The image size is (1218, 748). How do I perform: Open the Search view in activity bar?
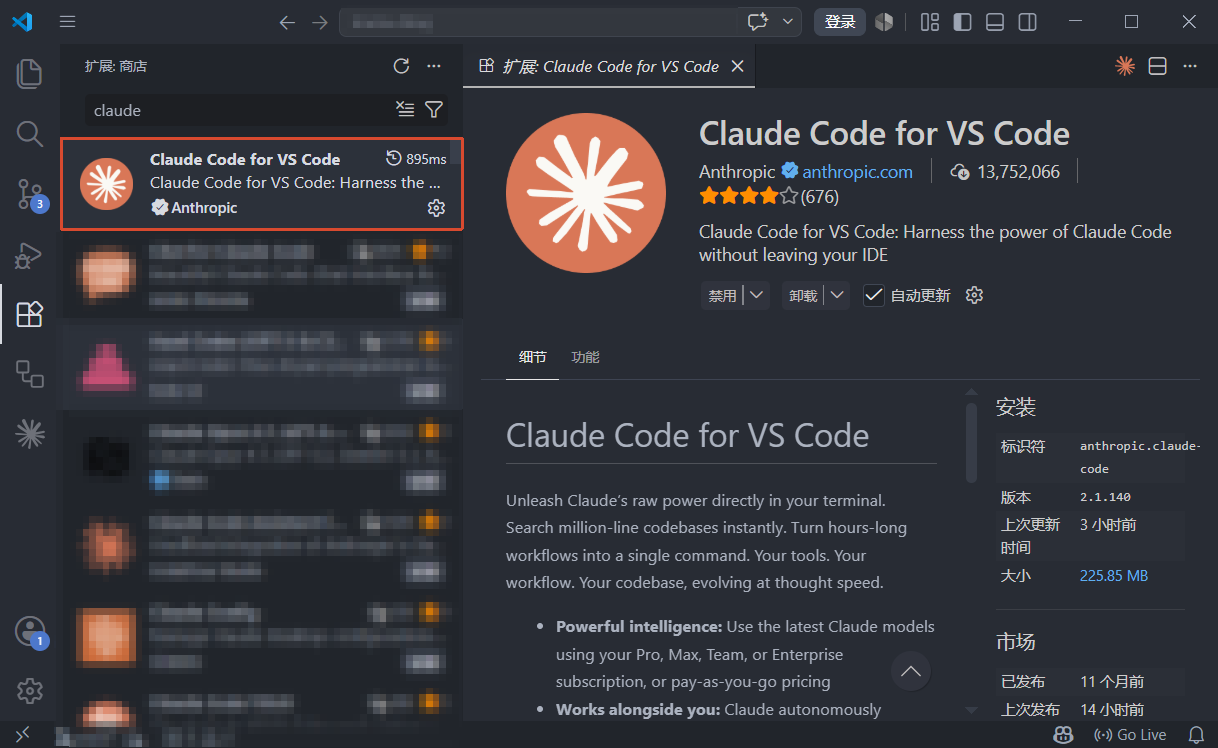[x=30, y=133]
